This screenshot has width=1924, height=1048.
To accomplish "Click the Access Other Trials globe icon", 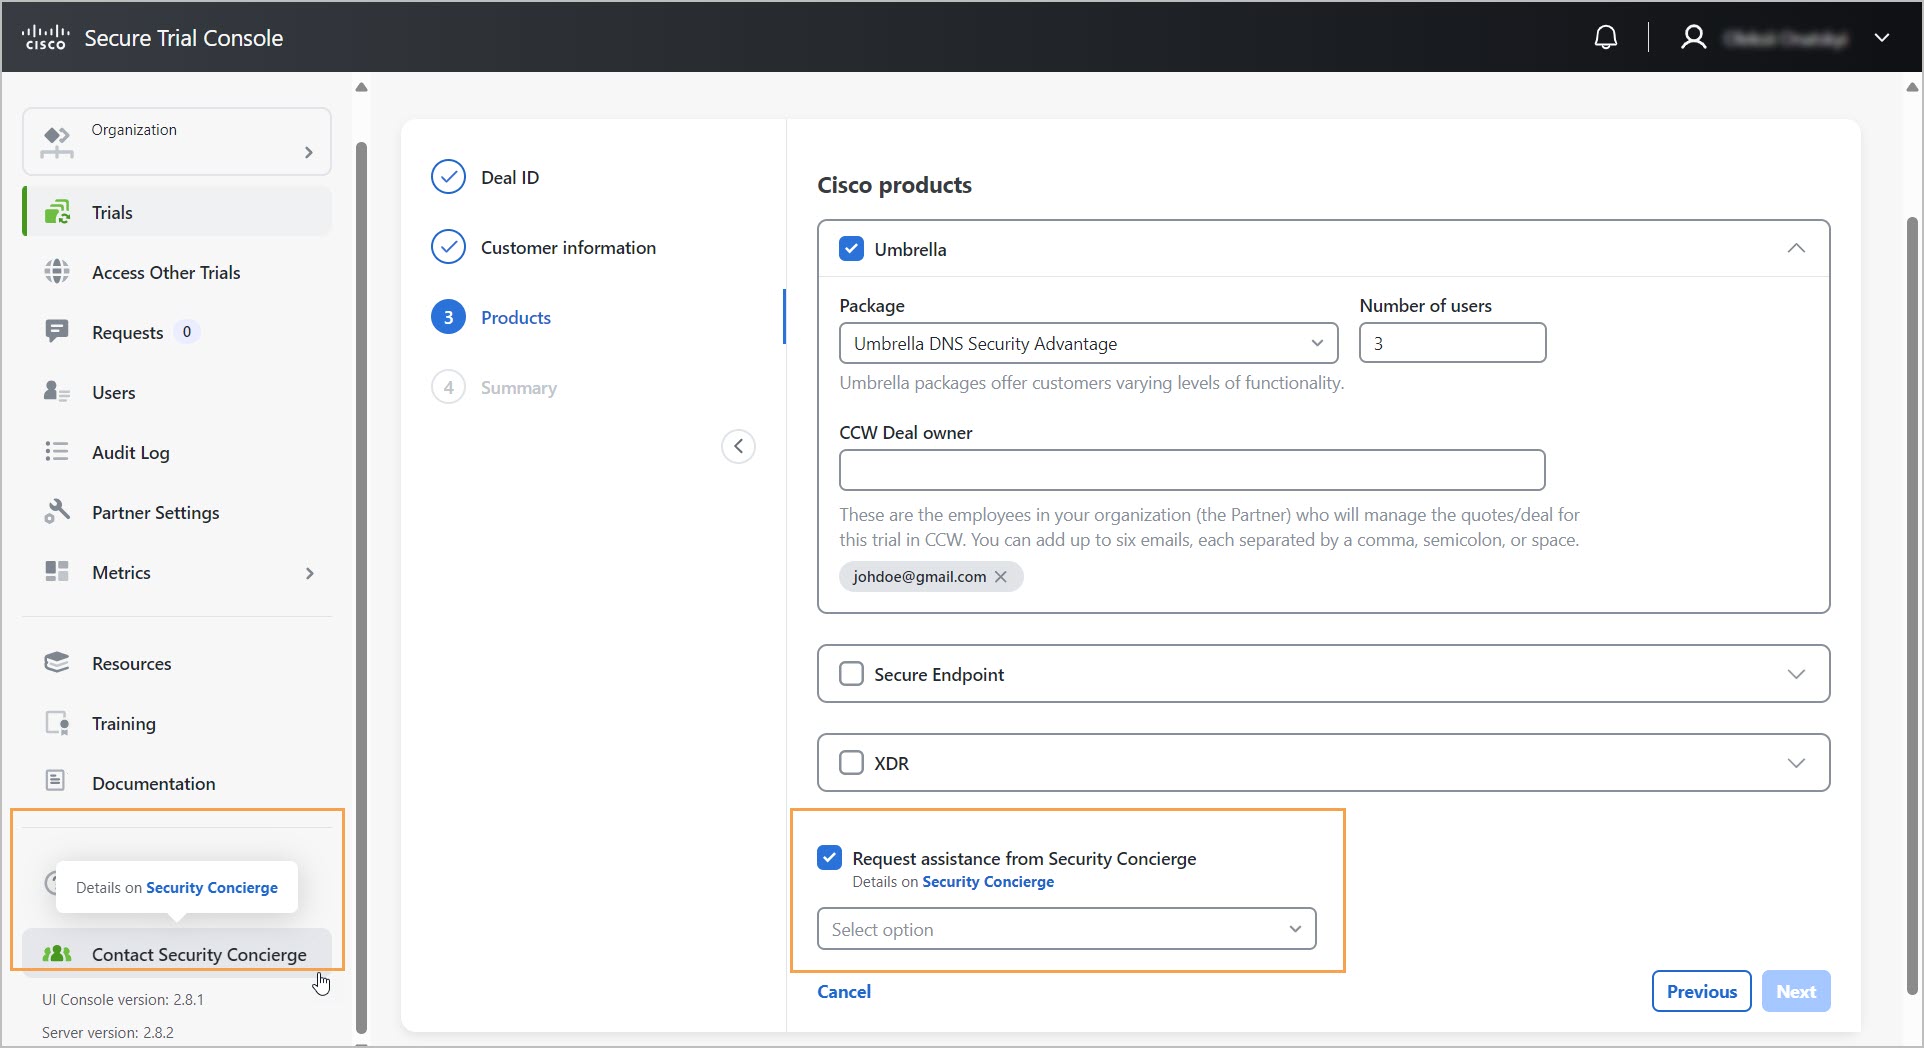I will 57,272.
